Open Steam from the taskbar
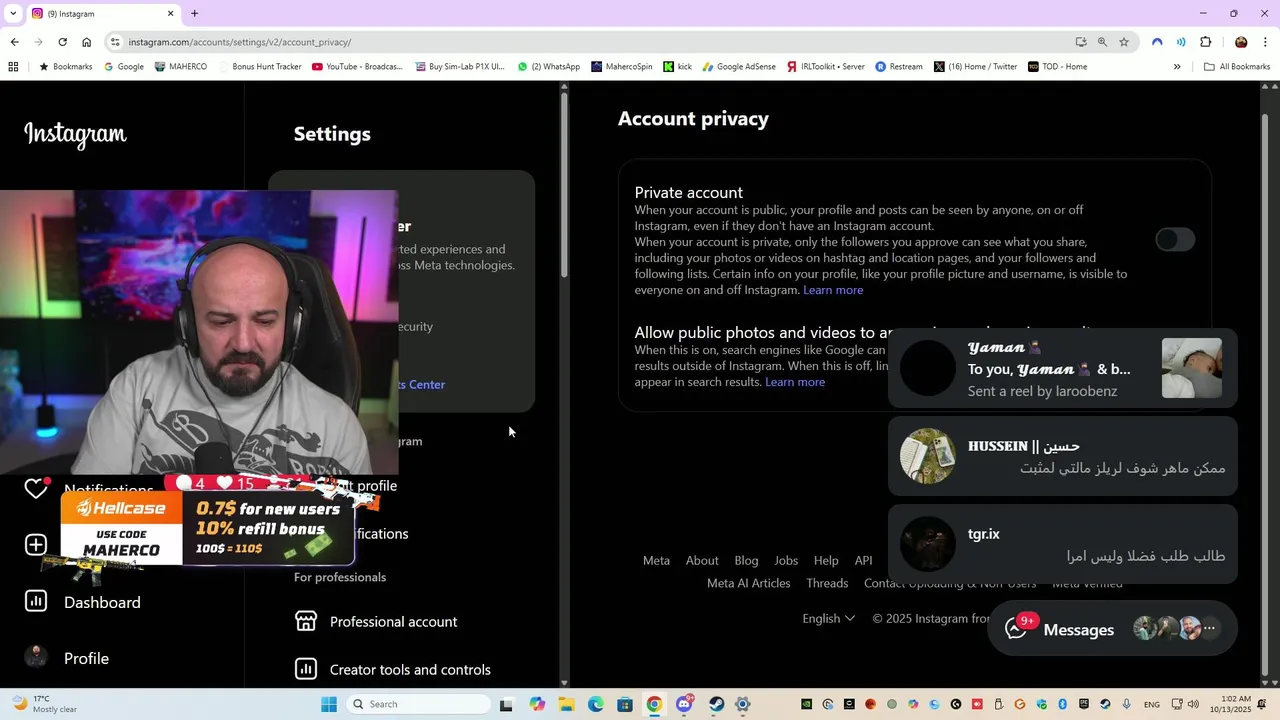1280x720 pixels. pos(716,704)
